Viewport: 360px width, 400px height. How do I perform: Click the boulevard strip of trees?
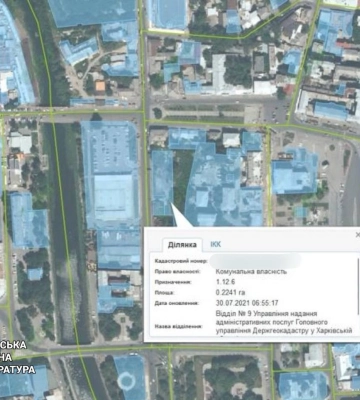pyautogui.click(x=203, y=114)
